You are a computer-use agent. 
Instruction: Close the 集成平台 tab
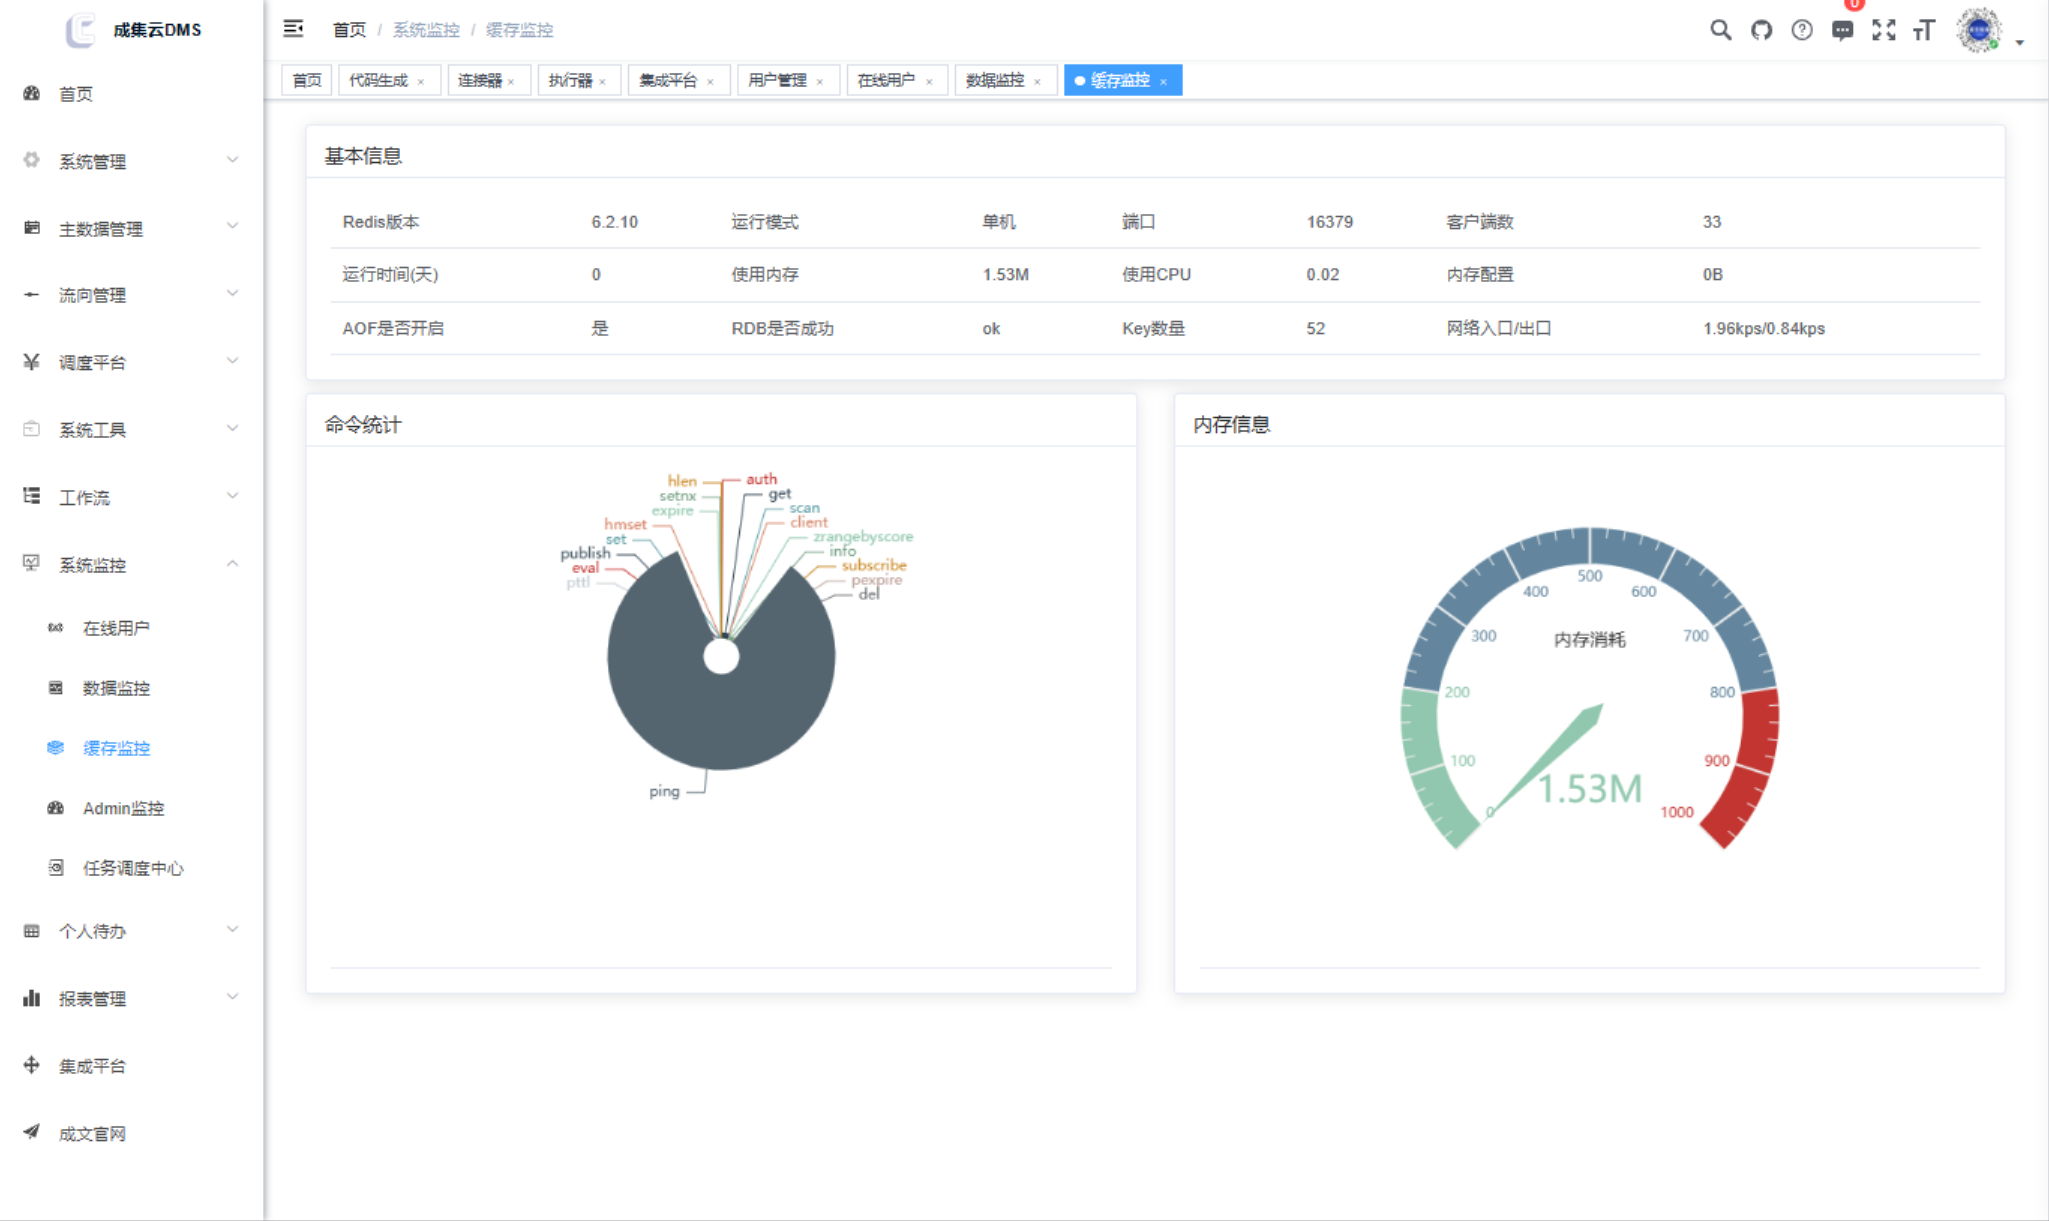point(710,82)
